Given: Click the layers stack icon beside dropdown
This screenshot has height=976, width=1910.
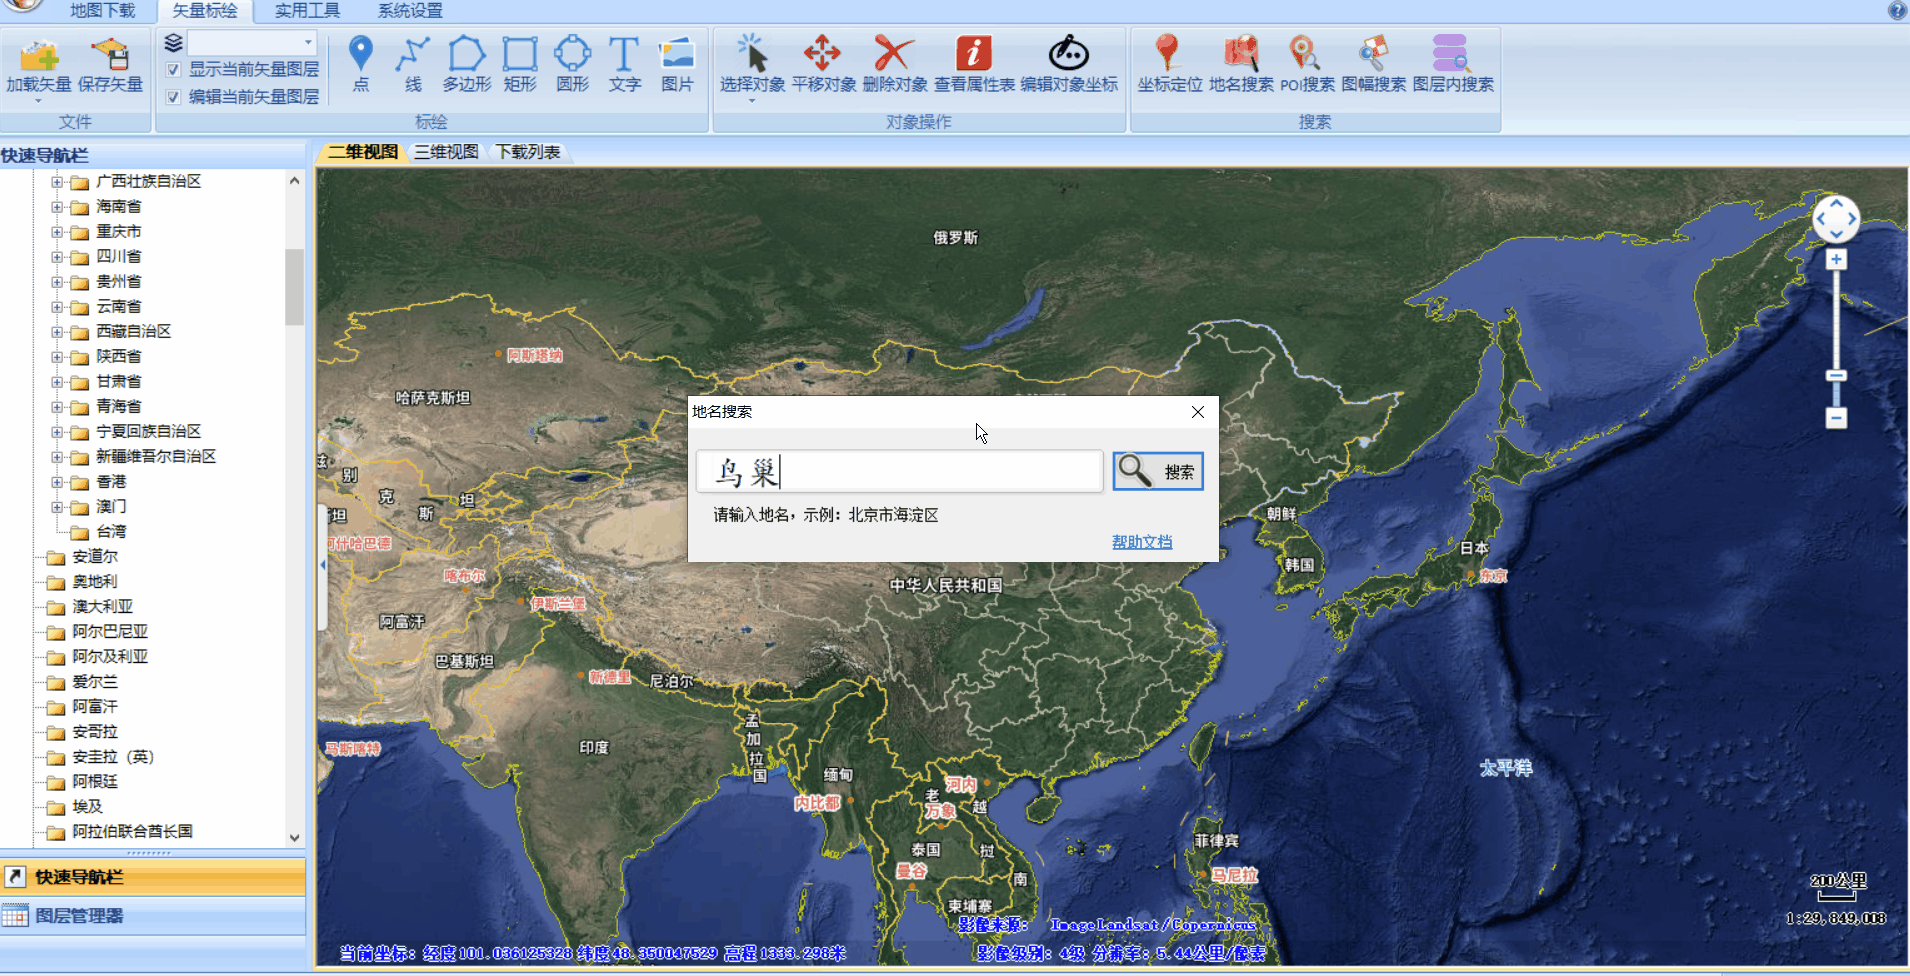Looking at the screenshot, I should click(x=173, y=43).
